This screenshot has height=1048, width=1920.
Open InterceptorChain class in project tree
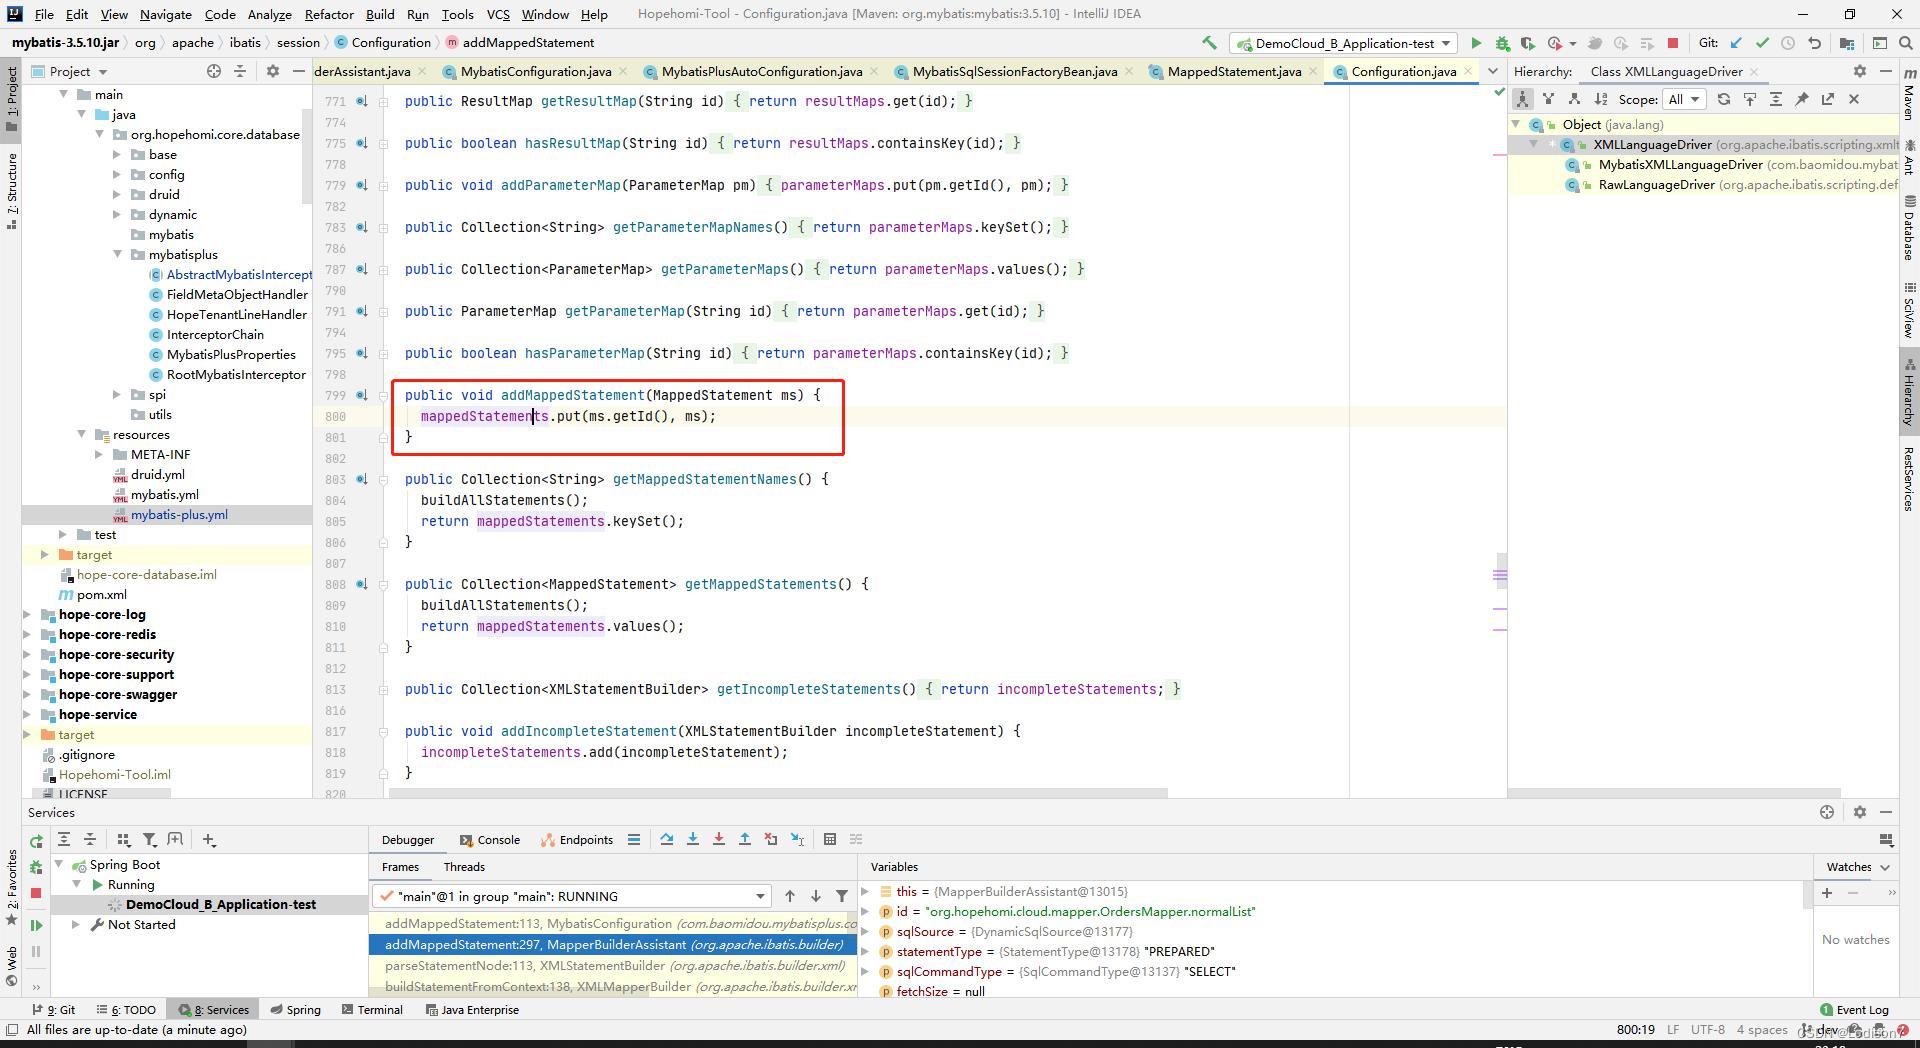[215, 335]
